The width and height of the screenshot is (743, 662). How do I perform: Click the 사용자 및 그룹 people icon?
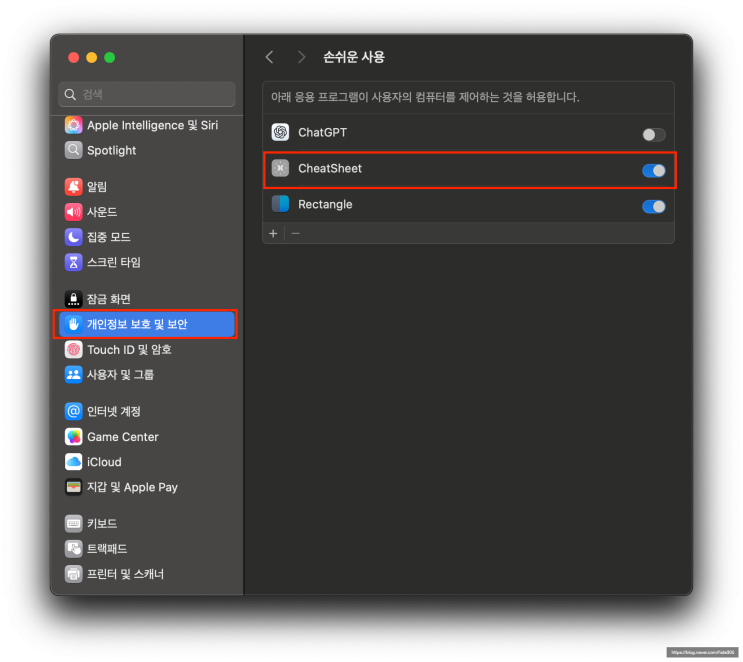pos(73,375)
